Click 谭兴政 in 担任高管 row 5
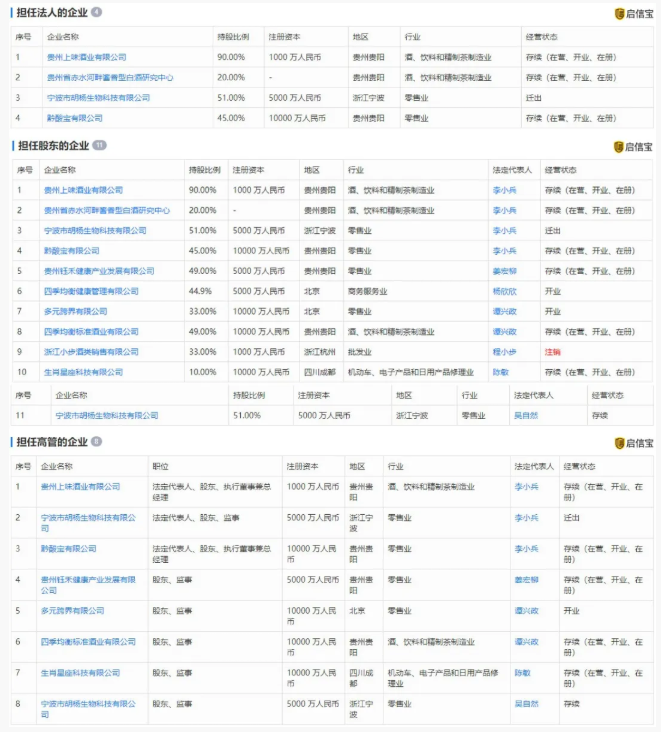The image size is (661, 732). pyautogui.click(x=527, y=611)
